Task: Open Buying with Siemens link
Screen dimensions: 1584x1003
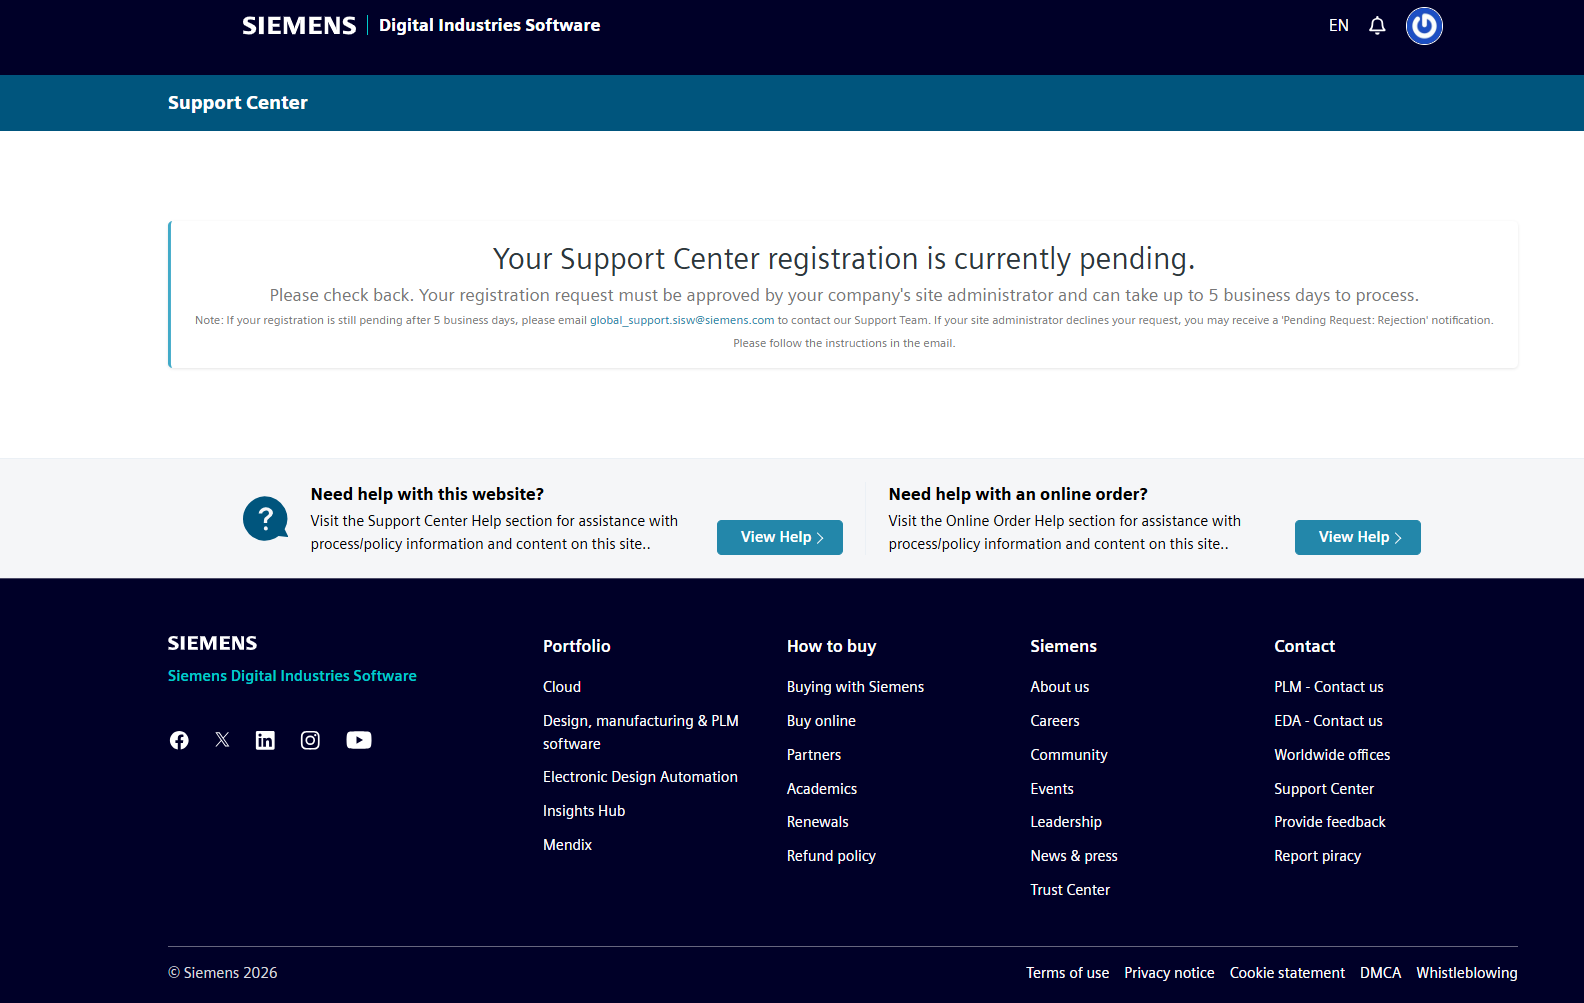Action: (855, 687)
